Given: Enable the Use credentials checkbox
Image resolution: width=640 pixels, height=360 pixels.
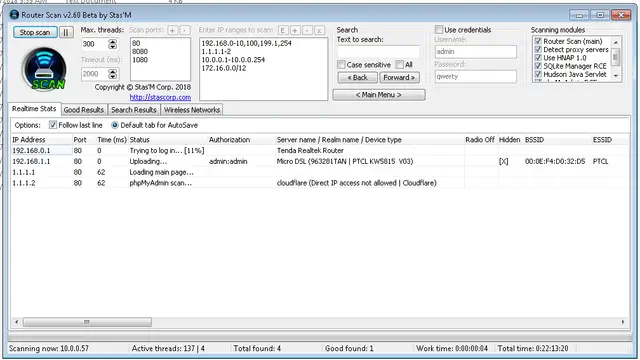Looking at the screenshot, I should coord(439,29).
